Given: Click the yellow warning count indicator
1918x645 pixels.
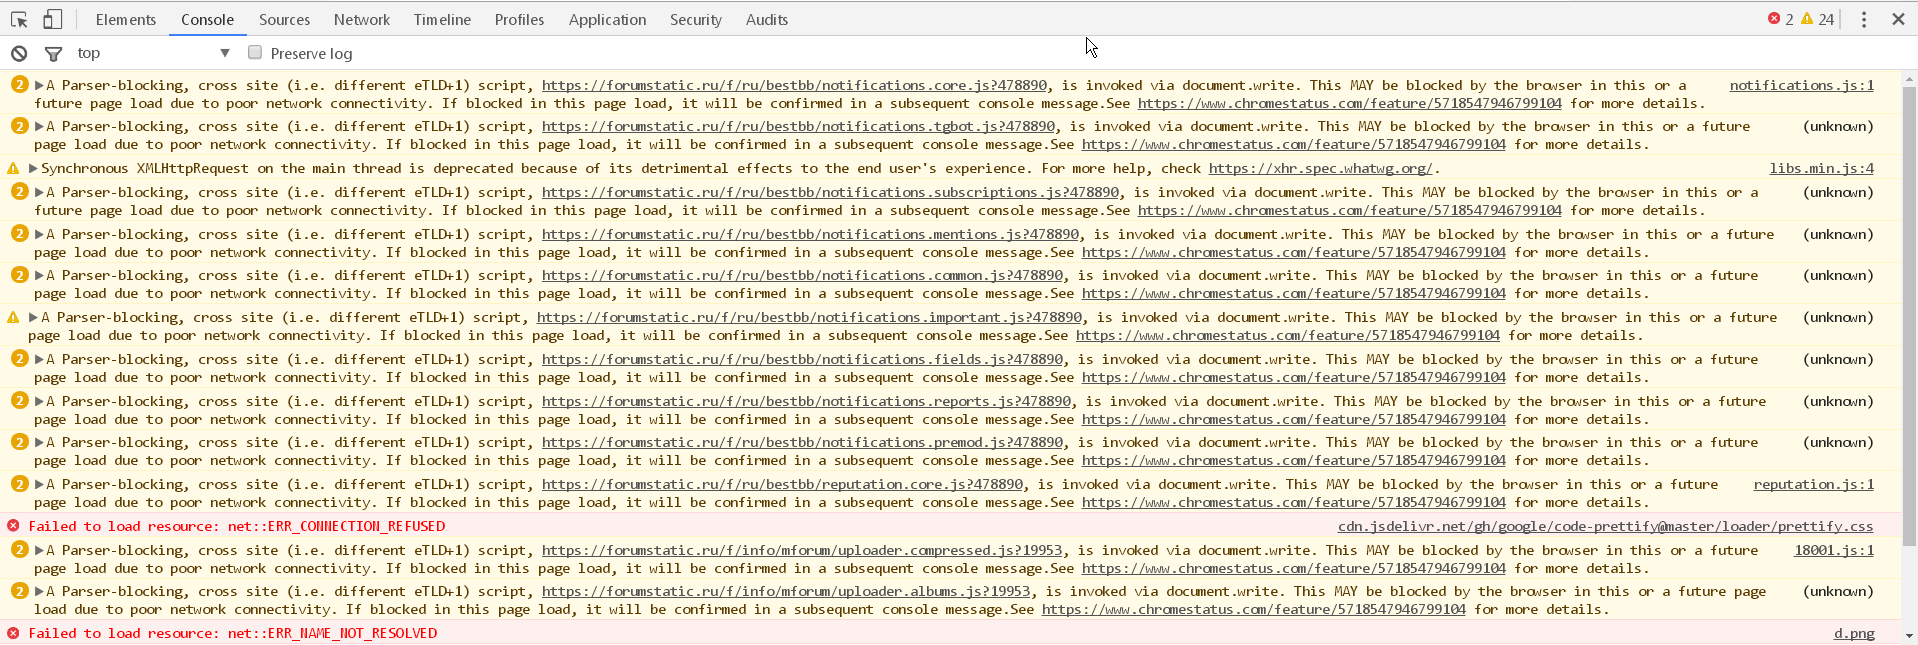Looking at the screenshot, I should pos(1817,19).
